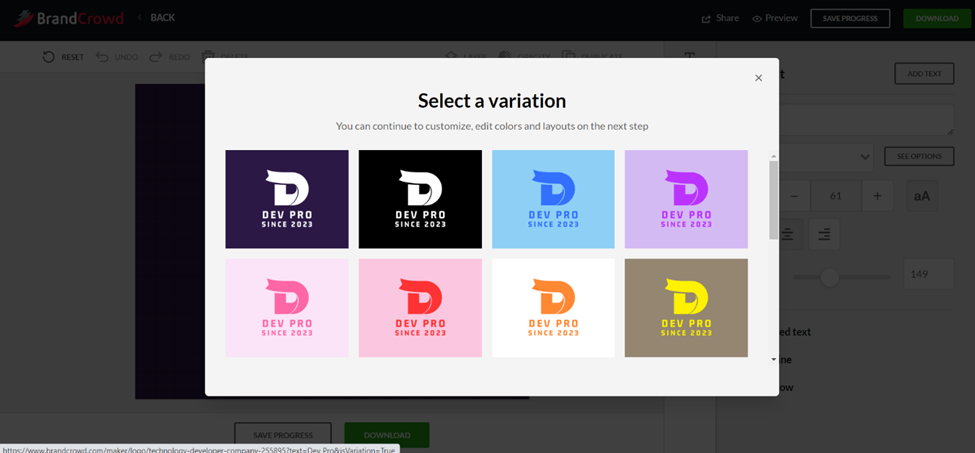Click the BrandCrowd logo
Image resolution: width=975 pixels, height=453 pixels.
tap(68, 18)
